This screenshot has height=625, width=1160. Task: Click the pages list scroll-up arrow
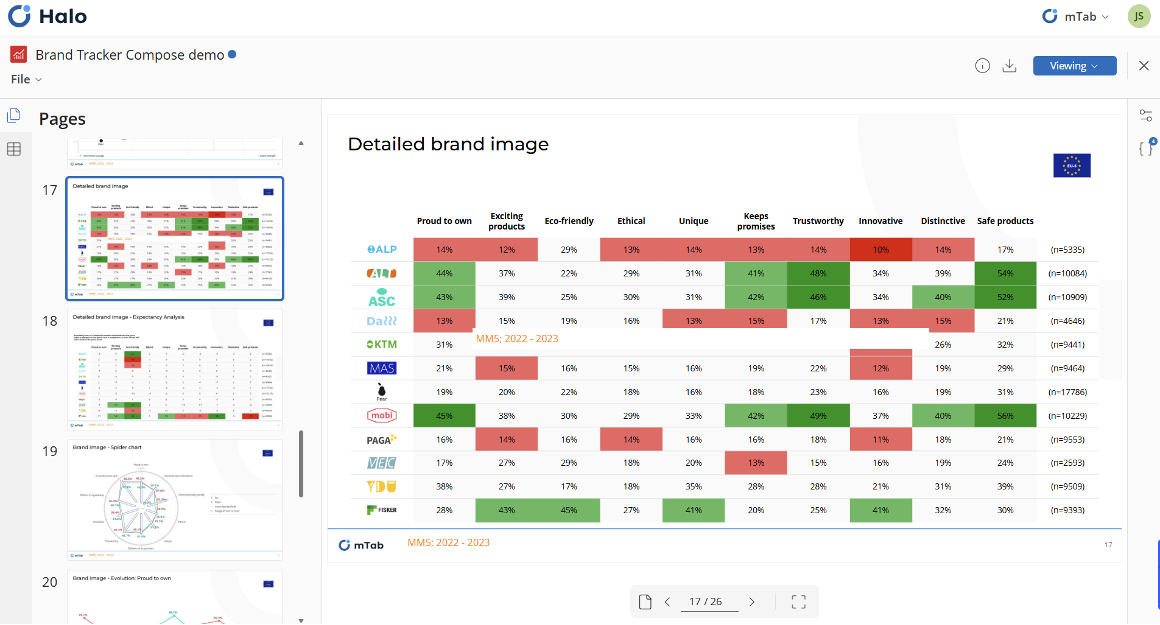[301, 143]
